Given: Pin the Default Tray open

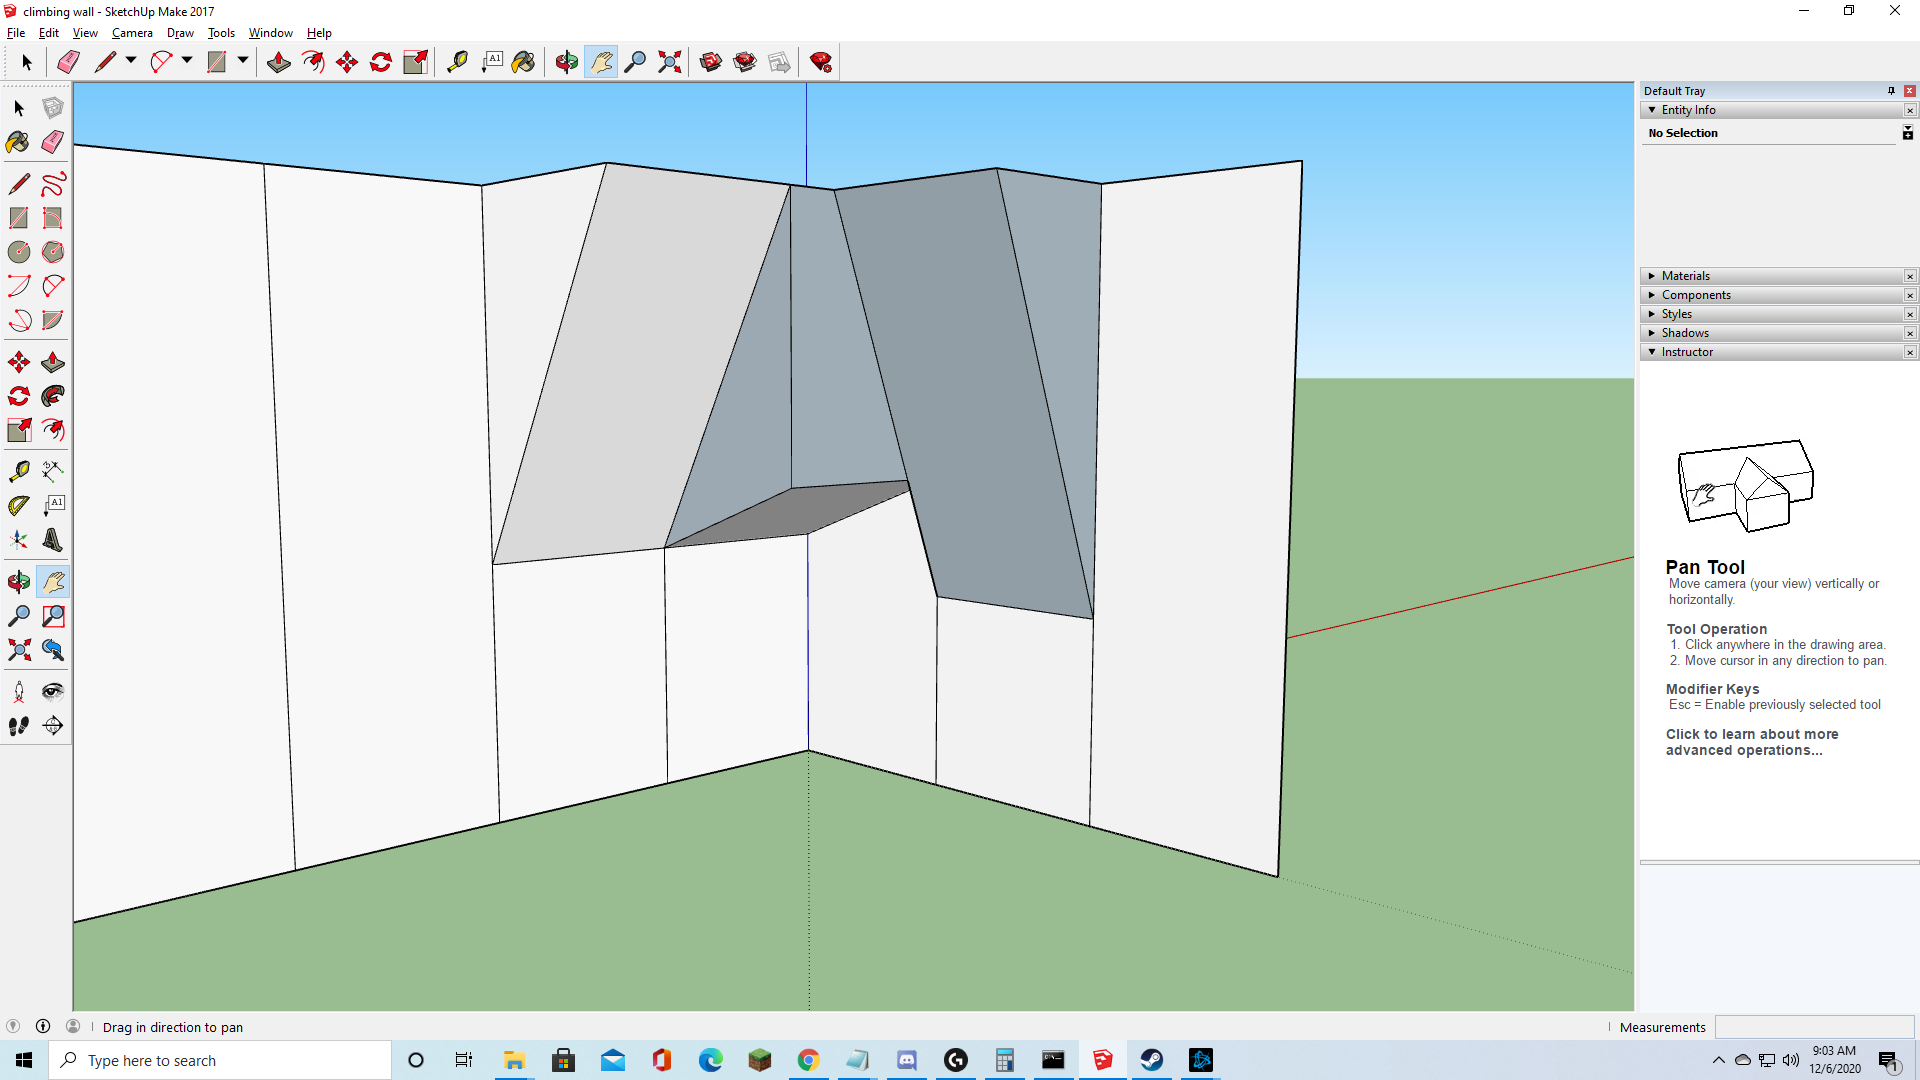Looking at the screenshot, I should [x=1891, y=90].
